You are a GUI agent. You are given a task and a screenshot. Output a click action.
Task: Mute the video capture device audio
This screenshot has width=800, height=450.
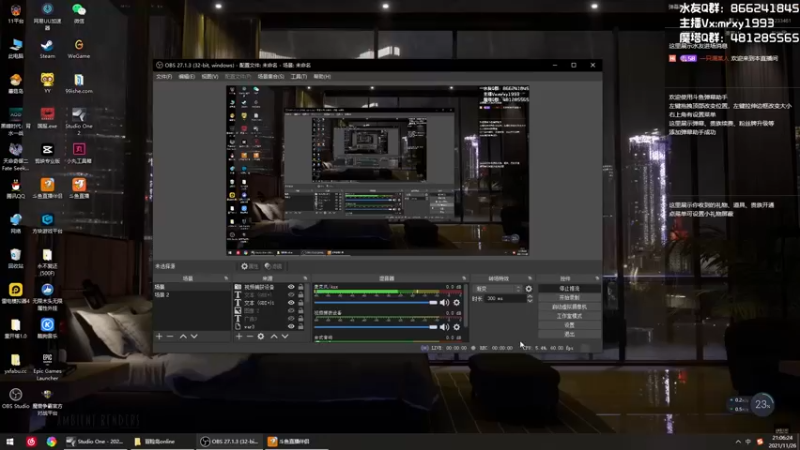pos(445,327)
